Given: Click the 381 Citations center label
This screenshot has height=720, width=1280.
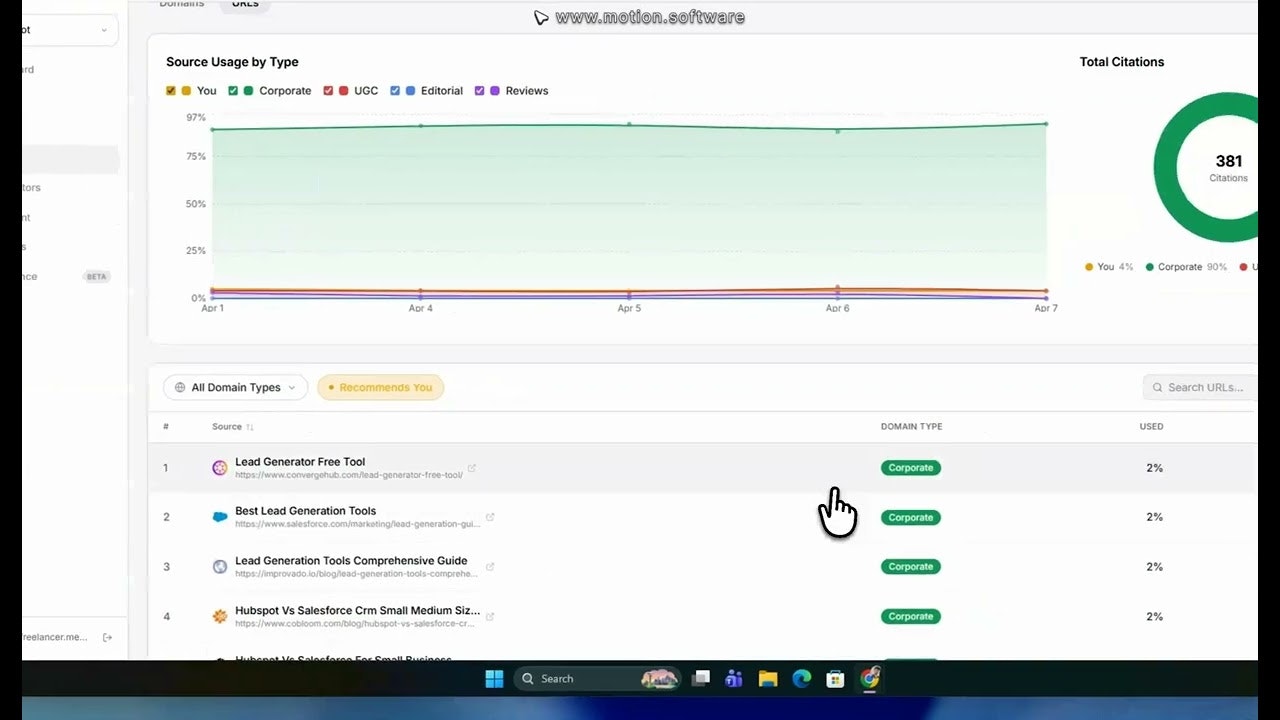Looking at the screenshot, I should click(1228, 167).
